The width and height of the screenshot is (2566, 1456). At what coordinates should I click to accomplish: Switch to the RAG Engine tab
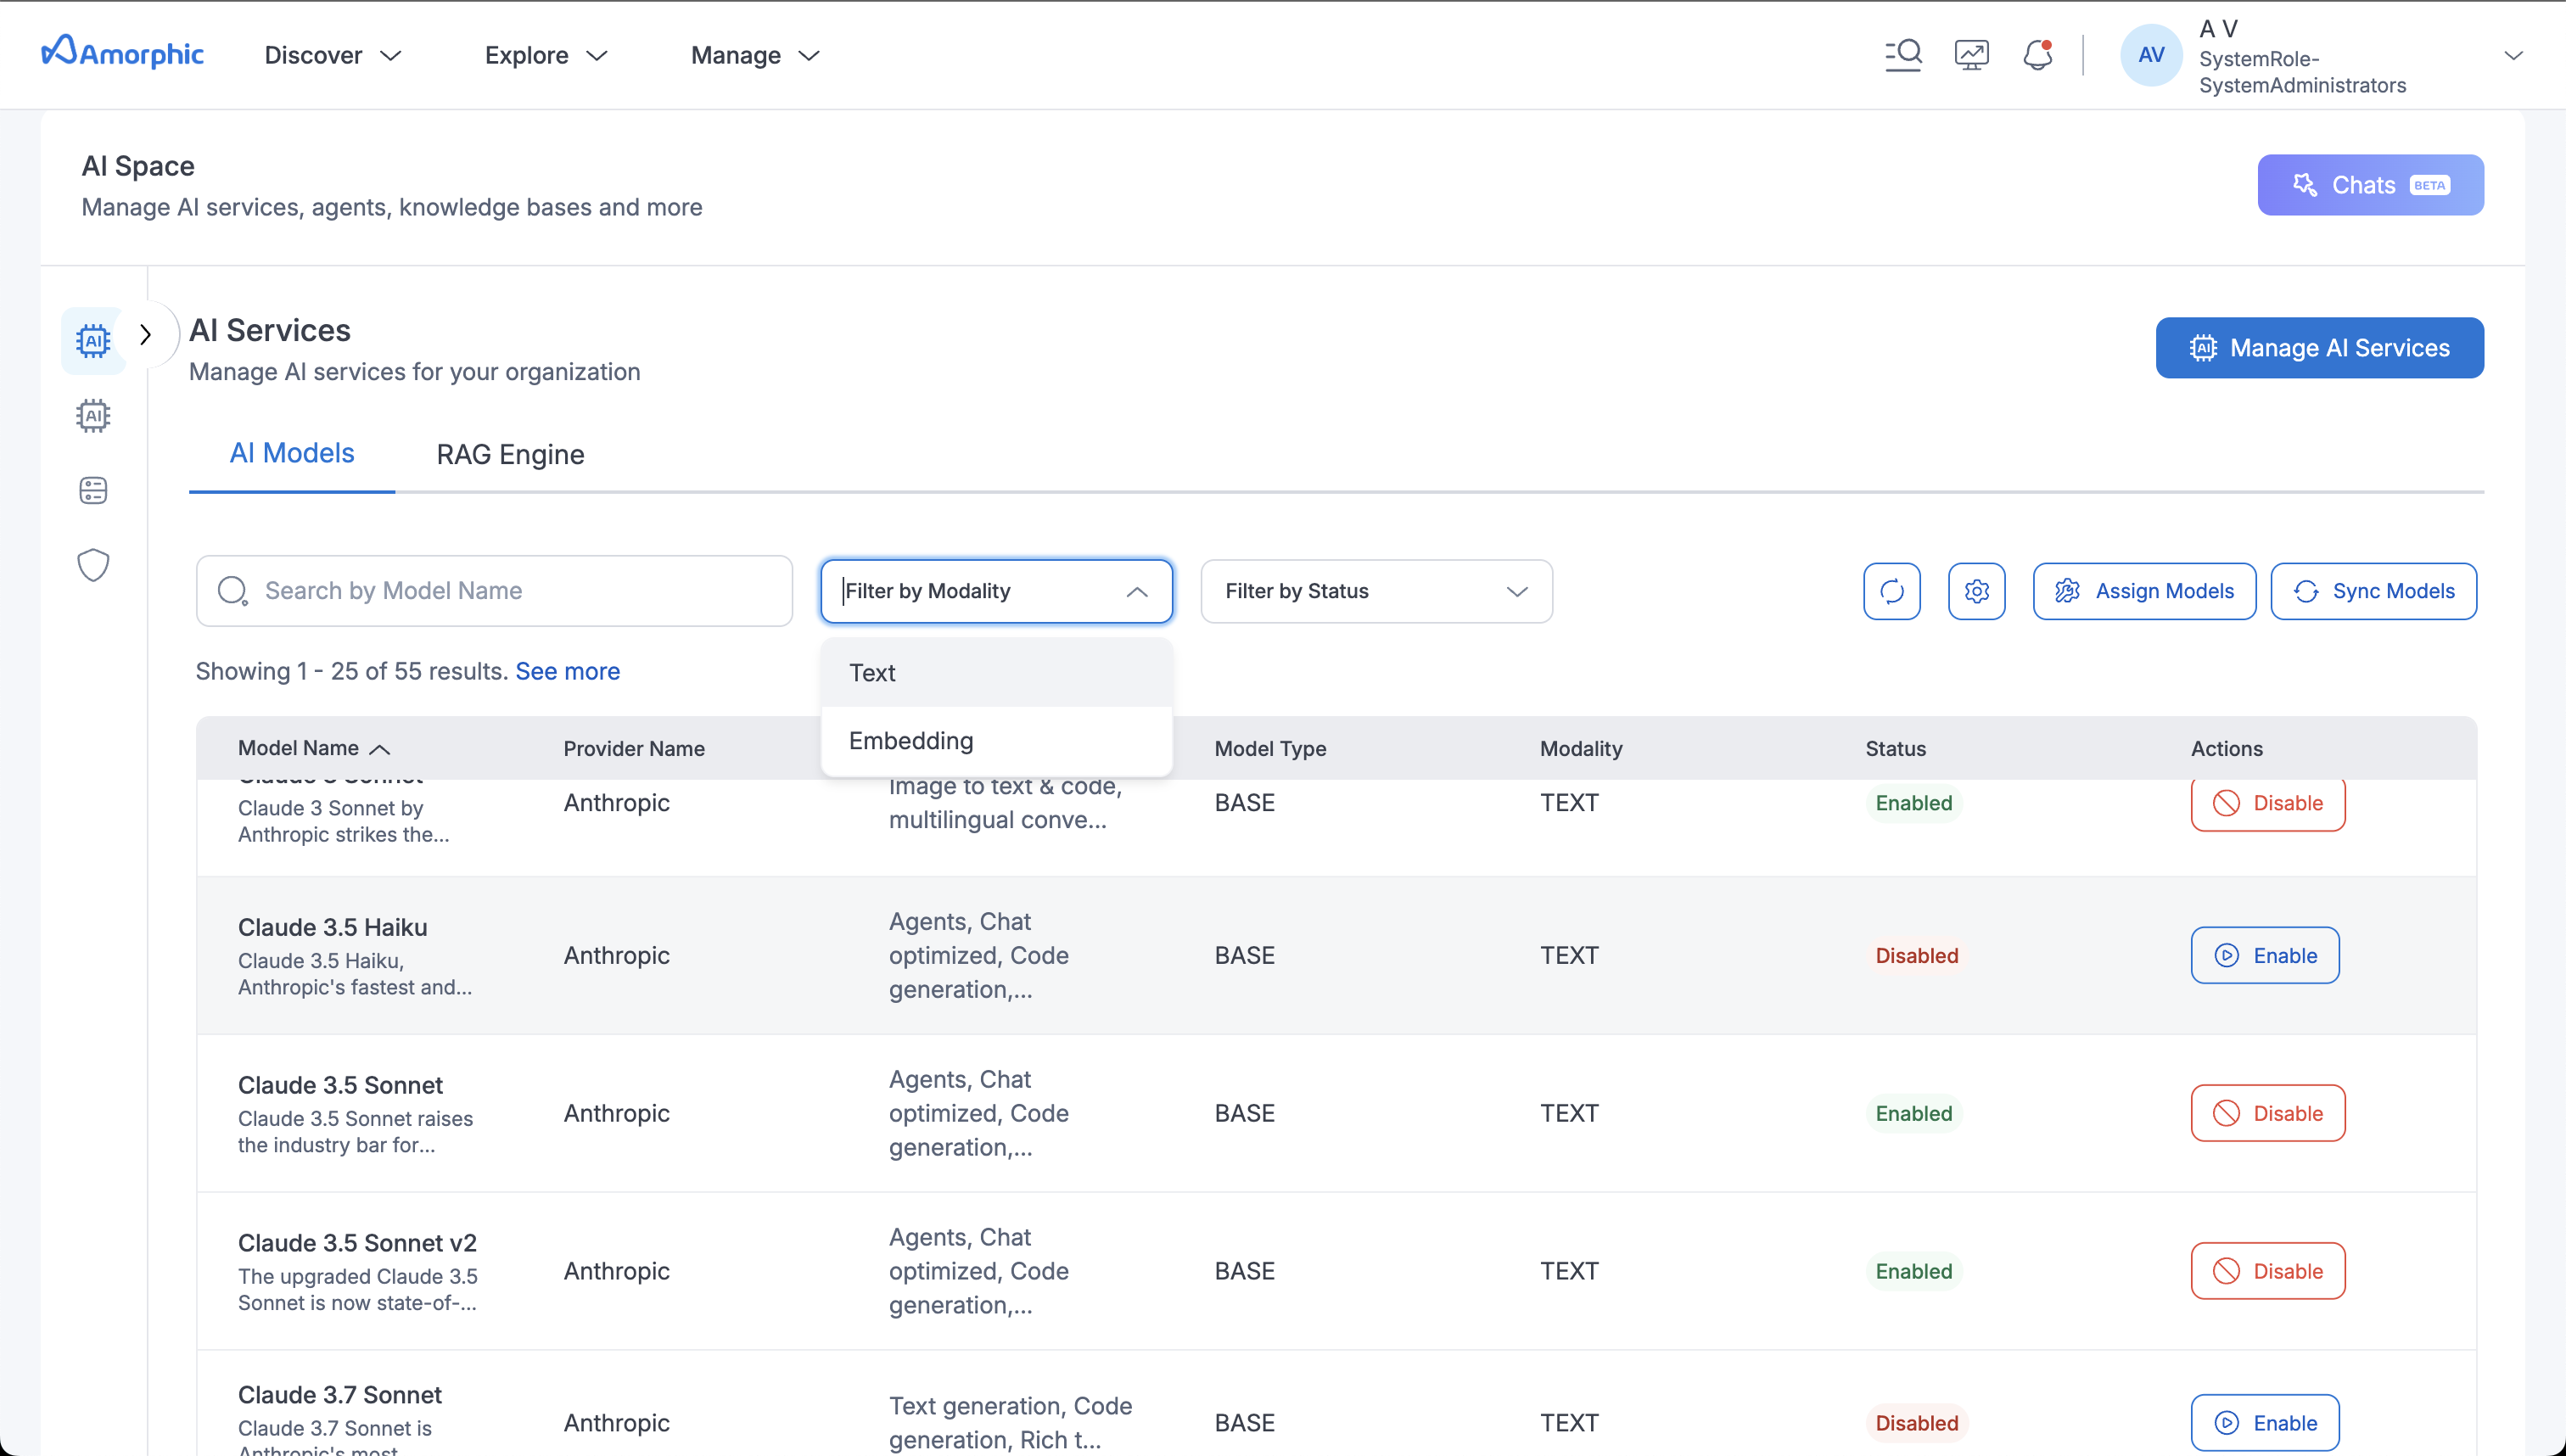(x=510, y=454)
